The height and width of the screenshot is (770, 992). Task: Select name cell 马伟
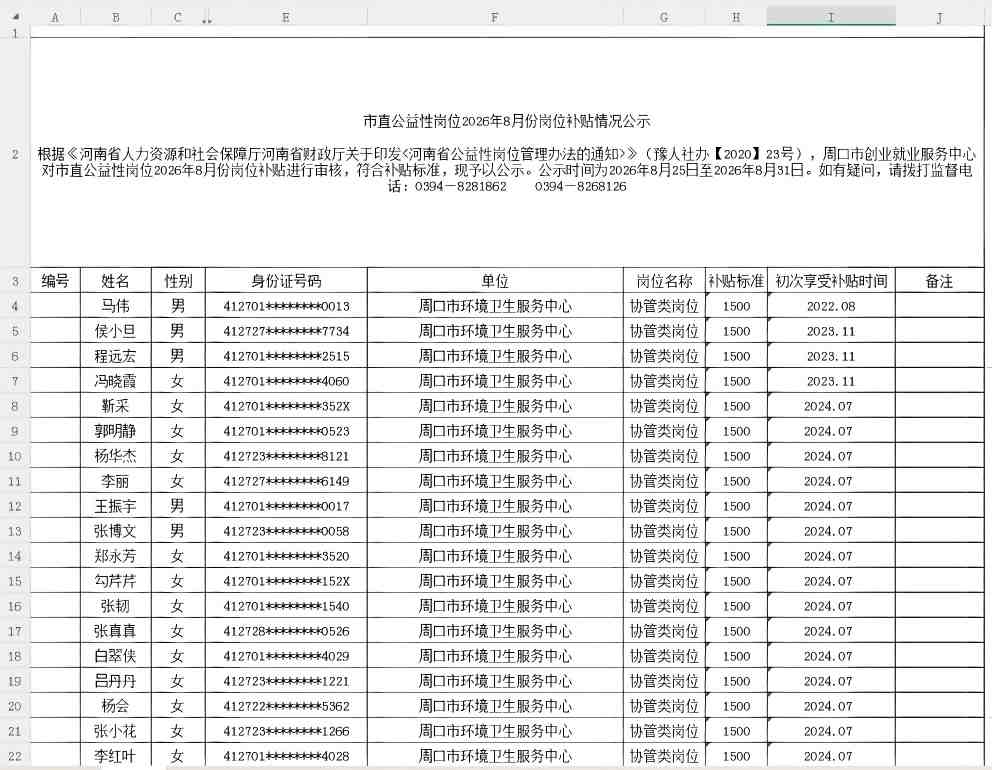point(116,306)
